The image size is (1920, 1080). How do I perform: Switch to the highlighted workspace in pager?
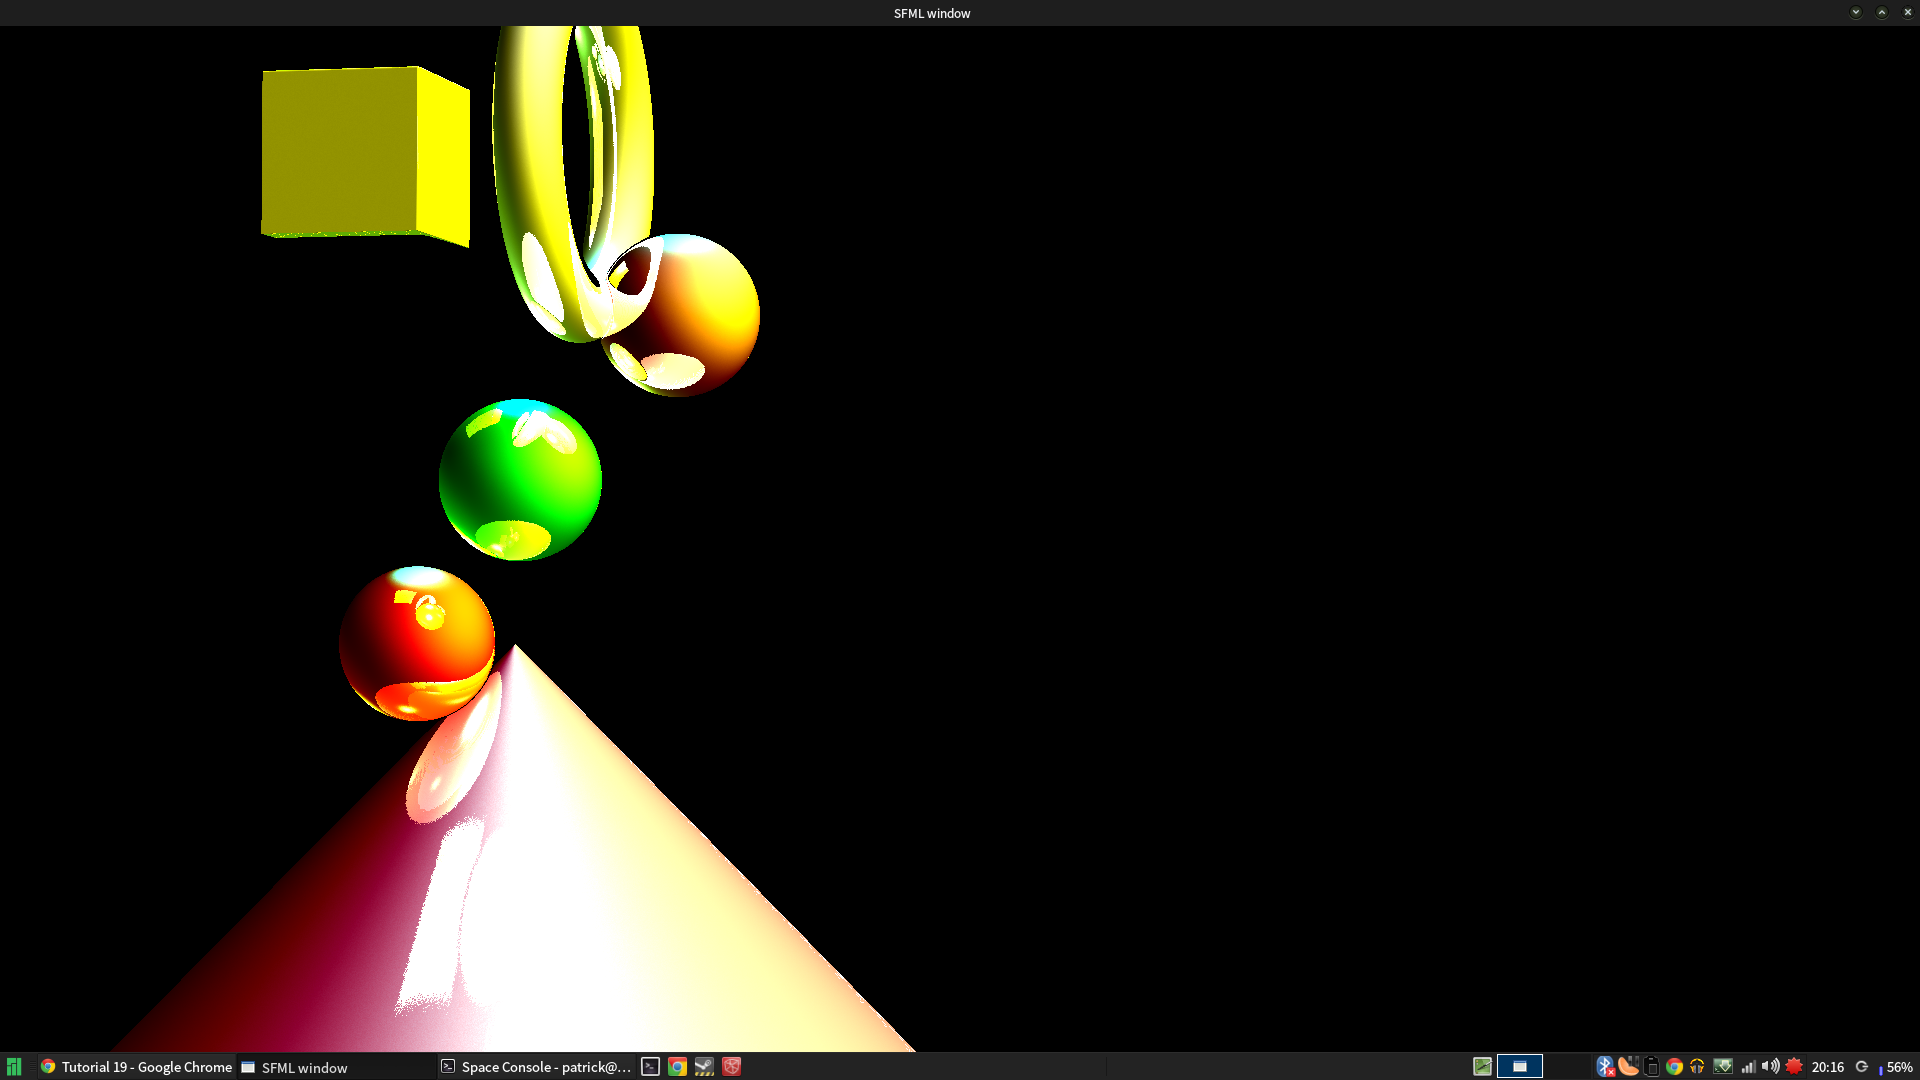click(x=1519, y=1067)
